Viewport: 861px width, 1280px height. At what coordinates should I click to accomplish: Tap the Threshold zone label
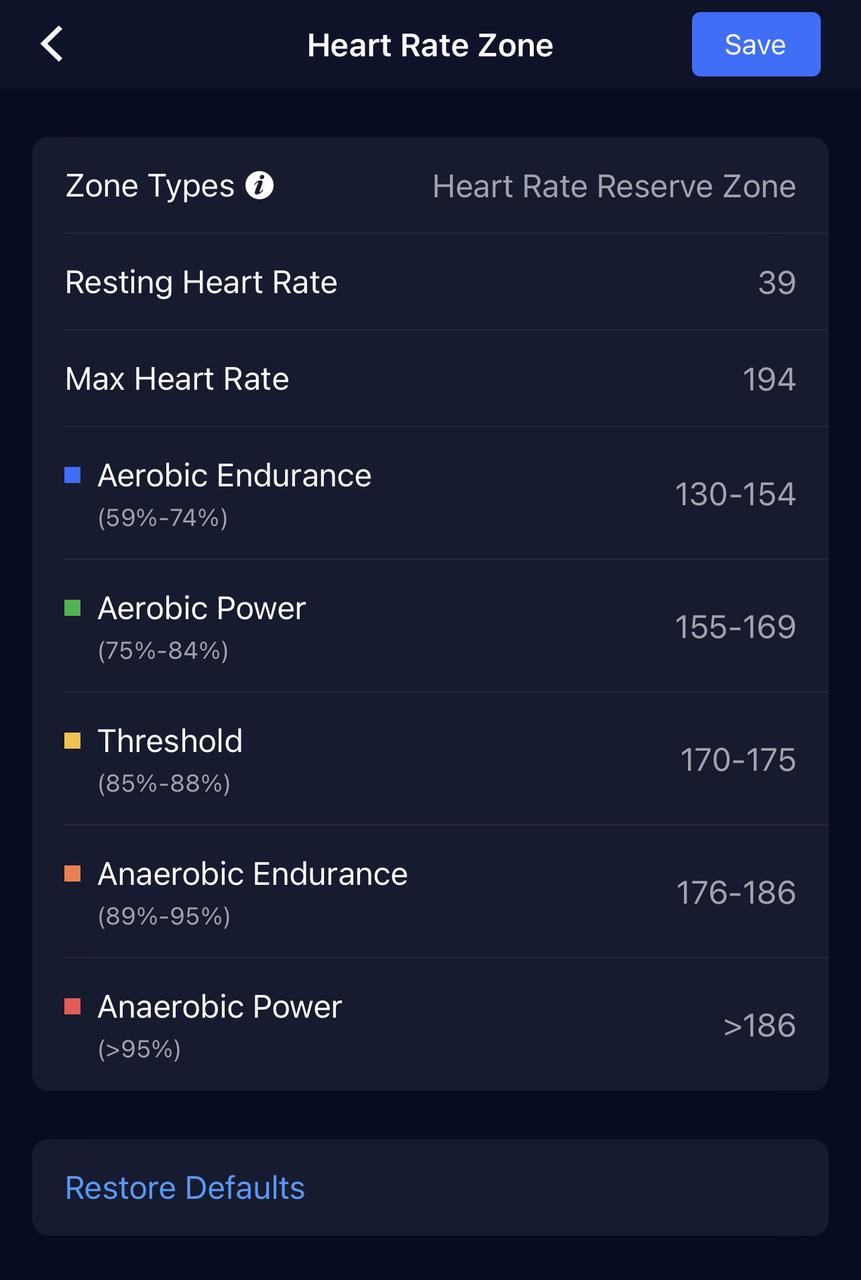click(170, 741)
